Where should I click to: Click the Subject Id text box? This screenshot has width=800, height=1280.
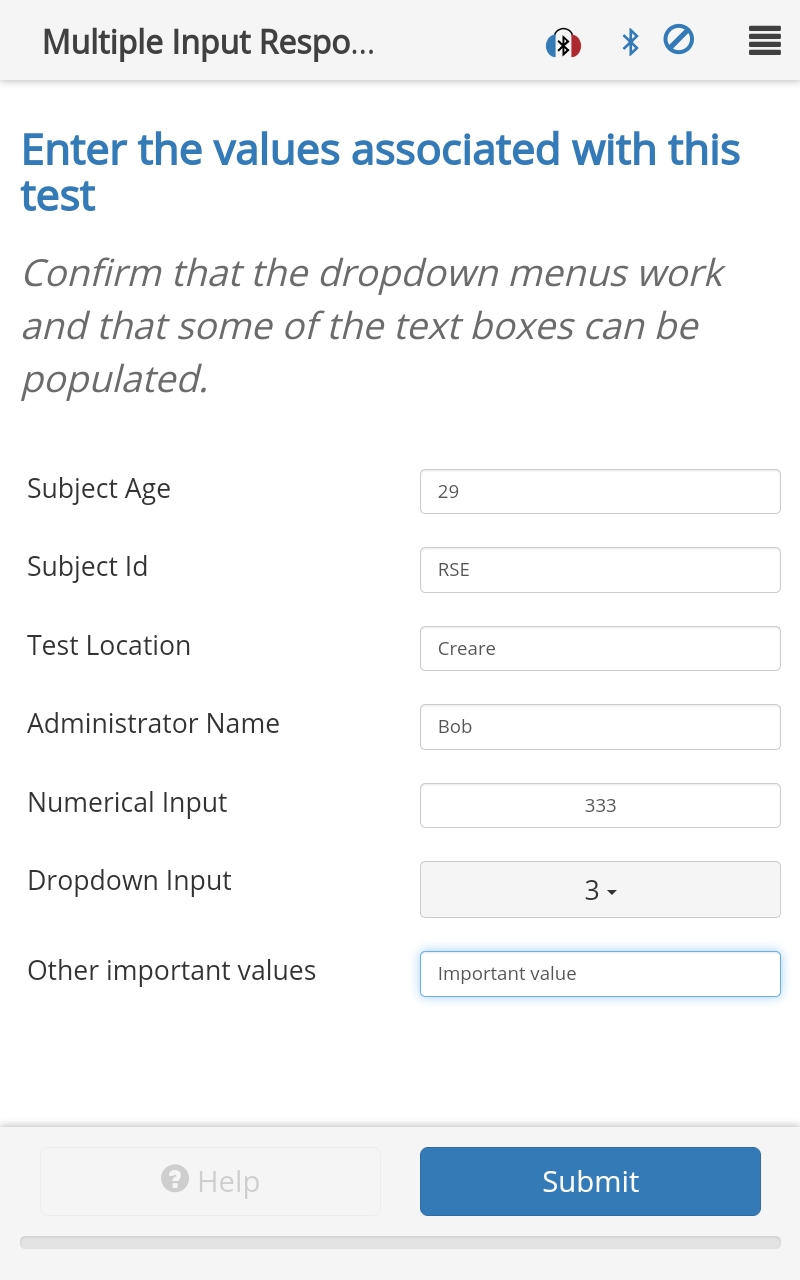point(600,570)
